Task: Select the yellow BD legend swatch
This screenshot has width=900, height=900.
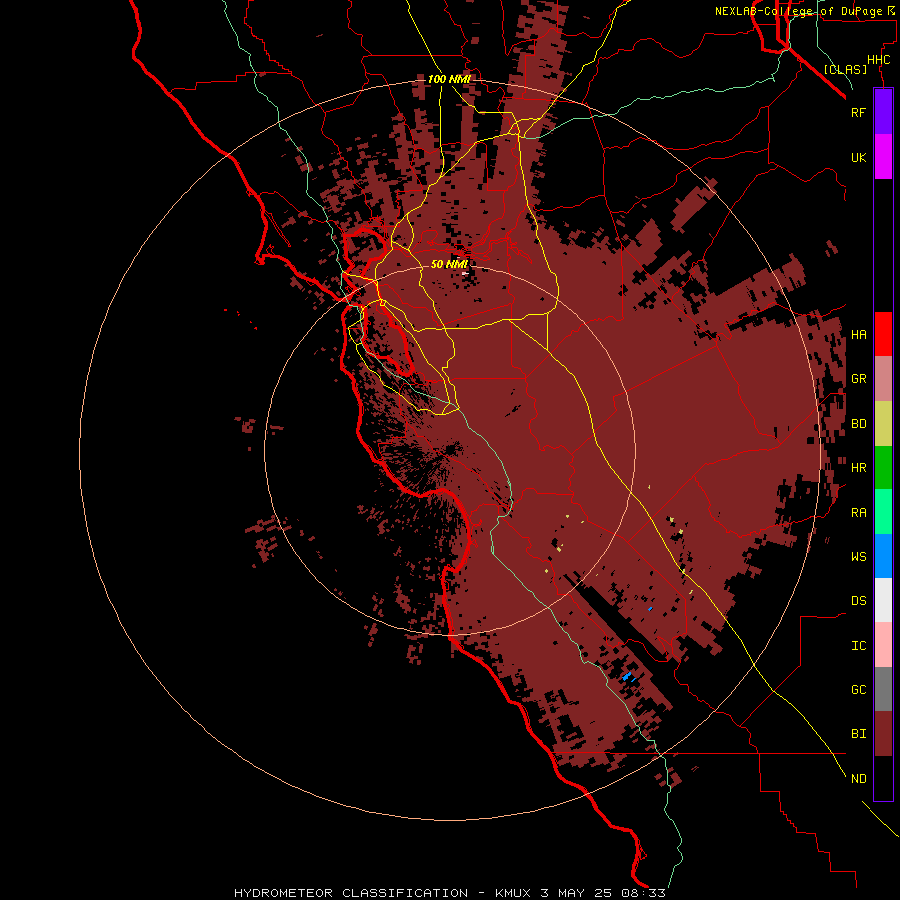Action: [x=883, y=423]
